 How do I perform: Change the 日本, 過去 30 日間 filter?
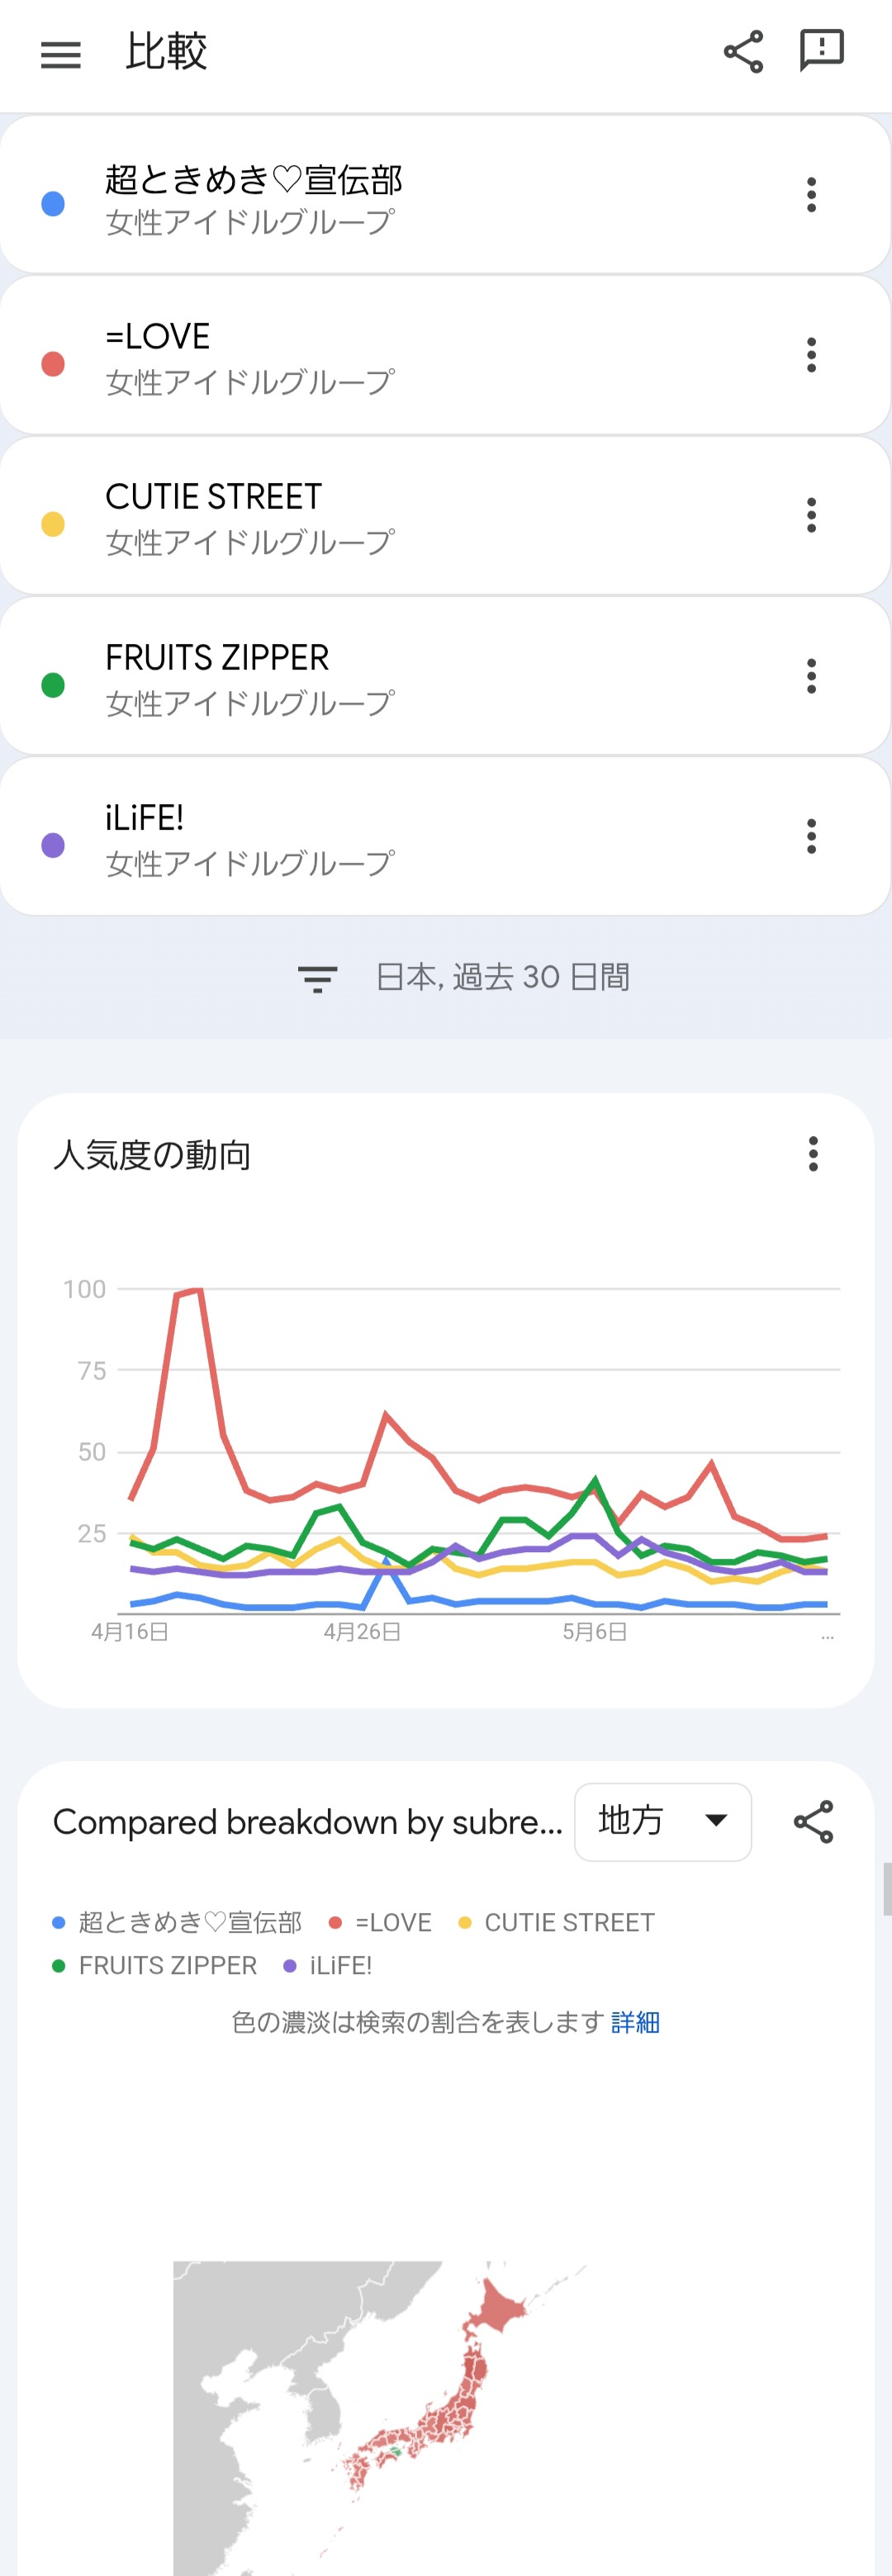click(464, 977)
